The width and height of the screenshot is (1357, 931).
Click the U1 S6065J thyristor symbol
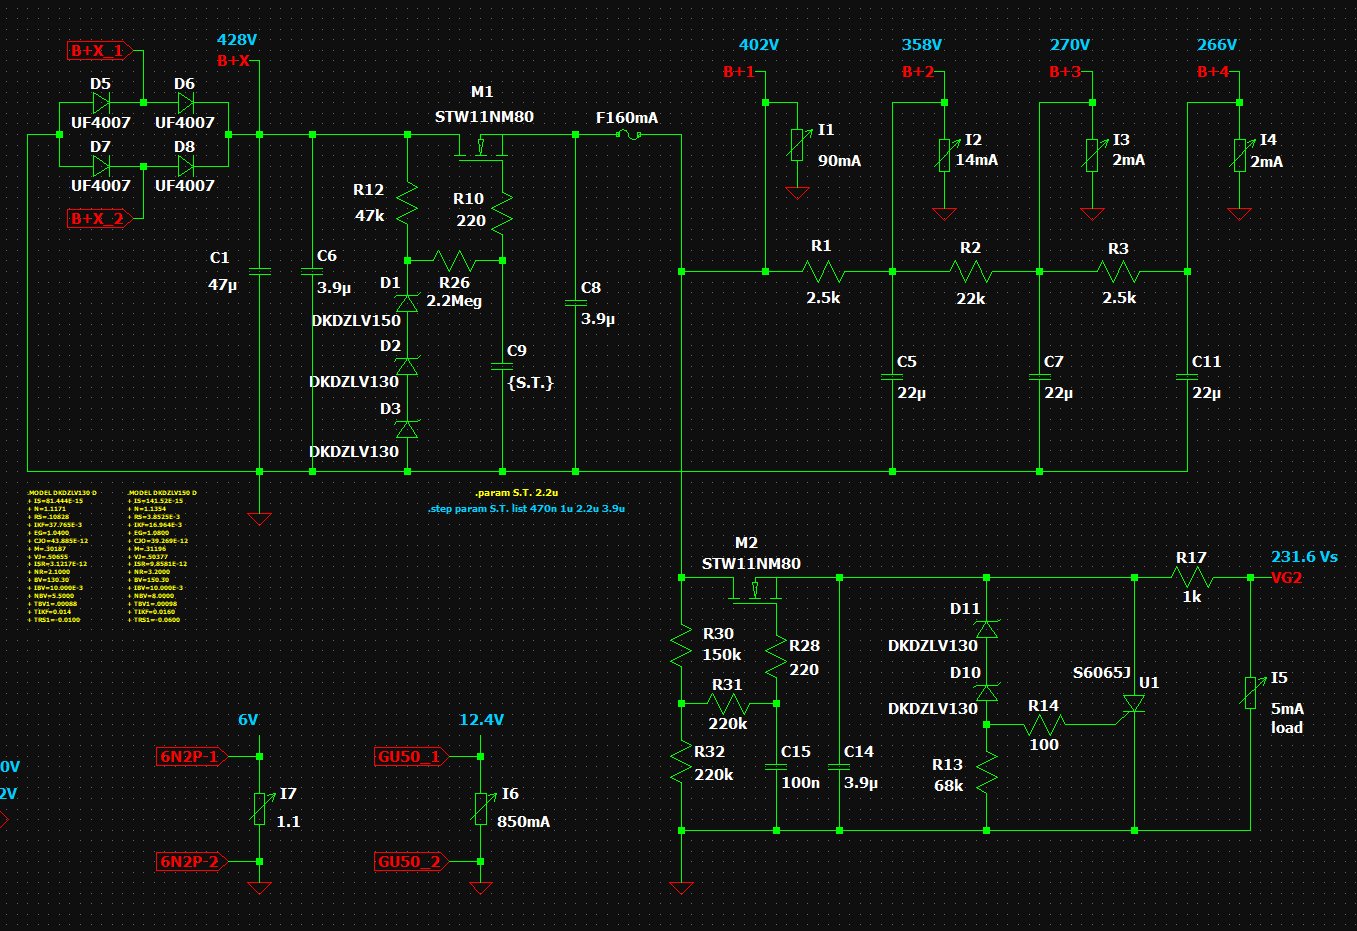[1133, 703]
